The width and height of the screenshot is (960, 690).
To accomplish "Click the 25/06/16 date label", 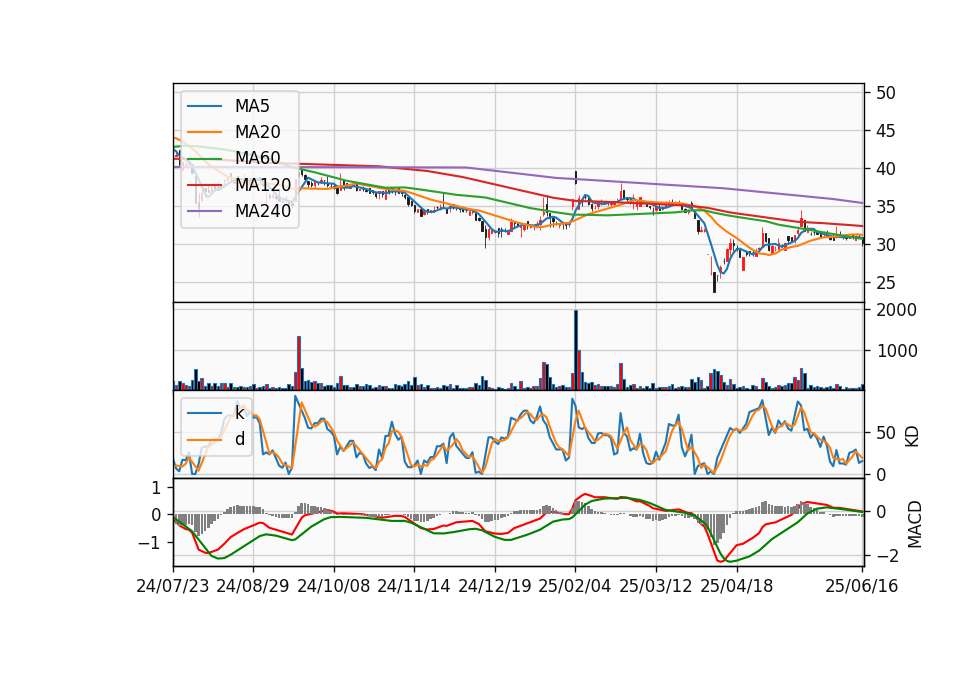I will click(861, 586).
